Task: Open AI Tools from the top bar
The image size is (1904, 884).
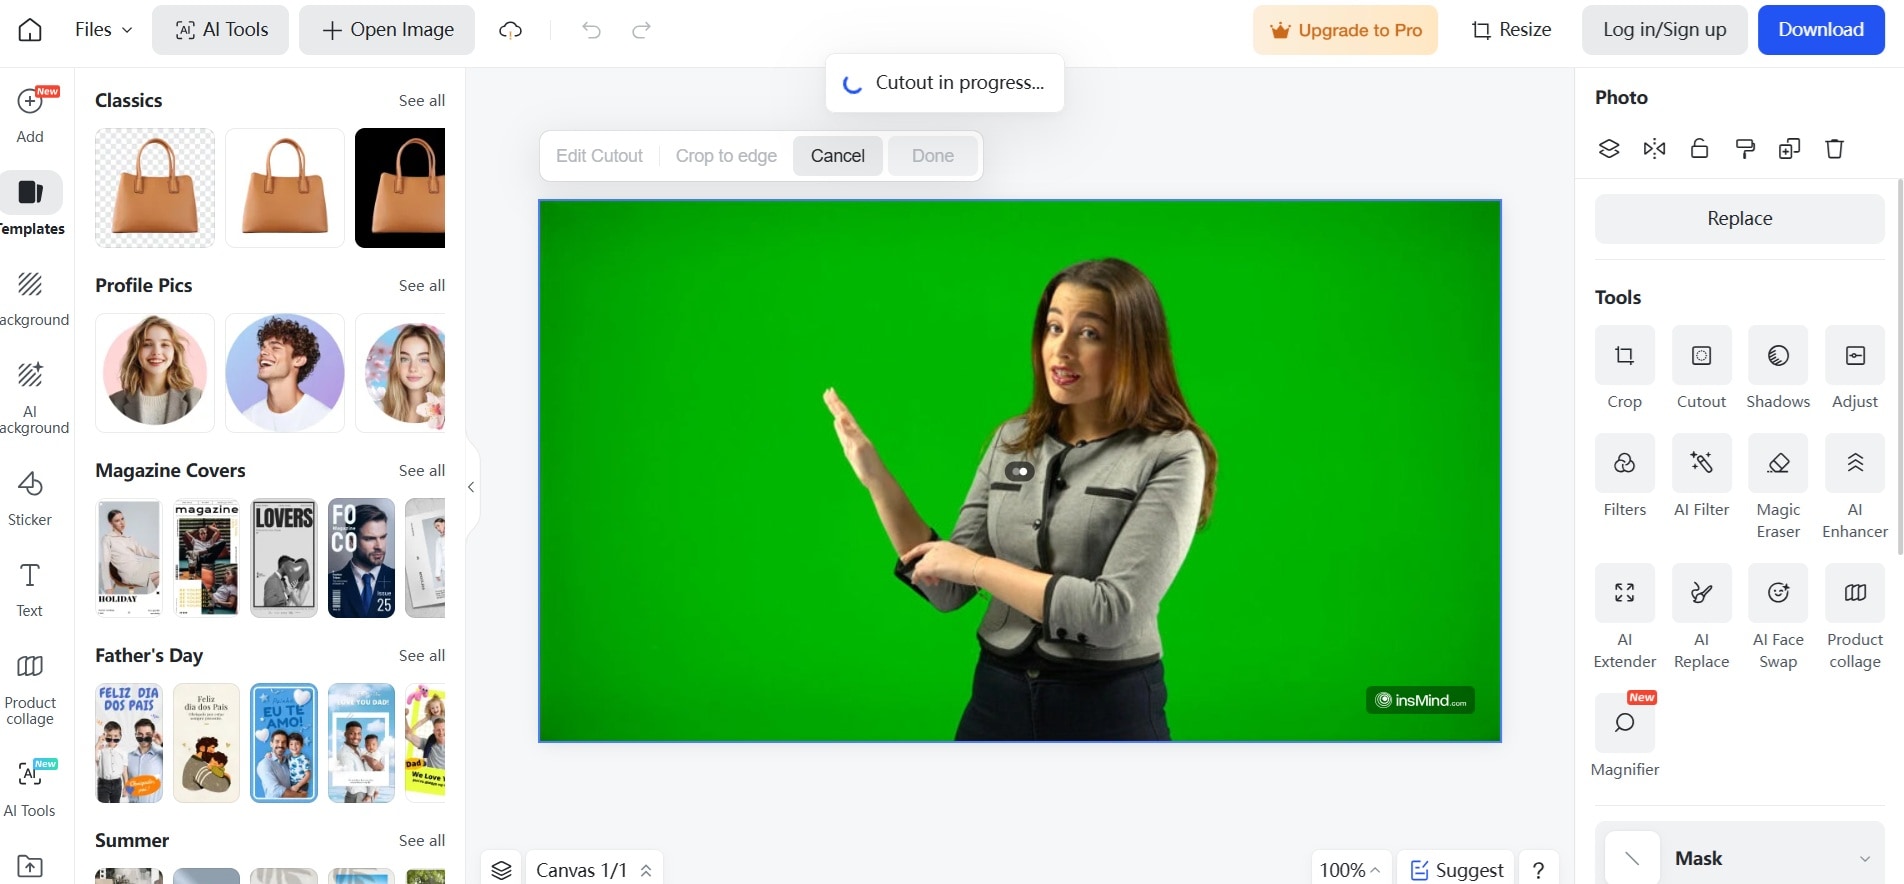Action: tap(221, 30)
